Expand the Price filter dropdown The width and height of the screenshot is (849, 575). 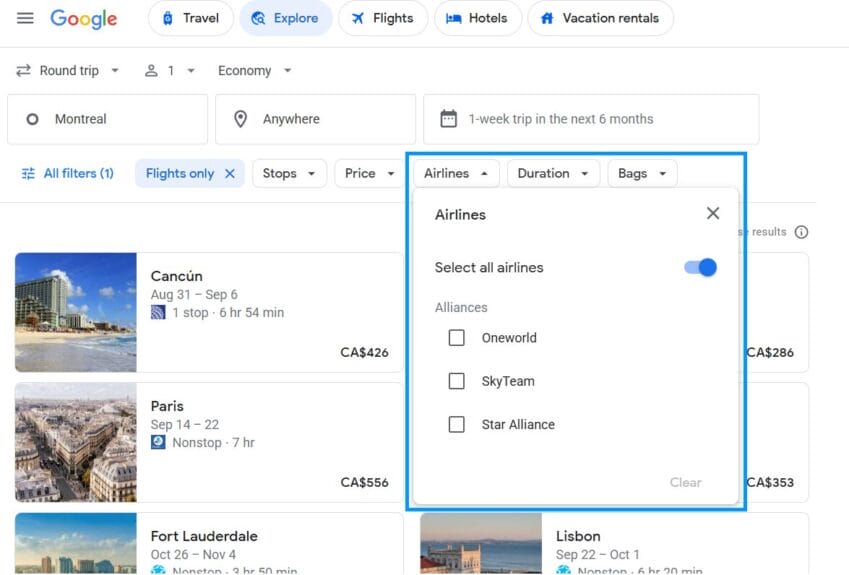click(370, 174)
